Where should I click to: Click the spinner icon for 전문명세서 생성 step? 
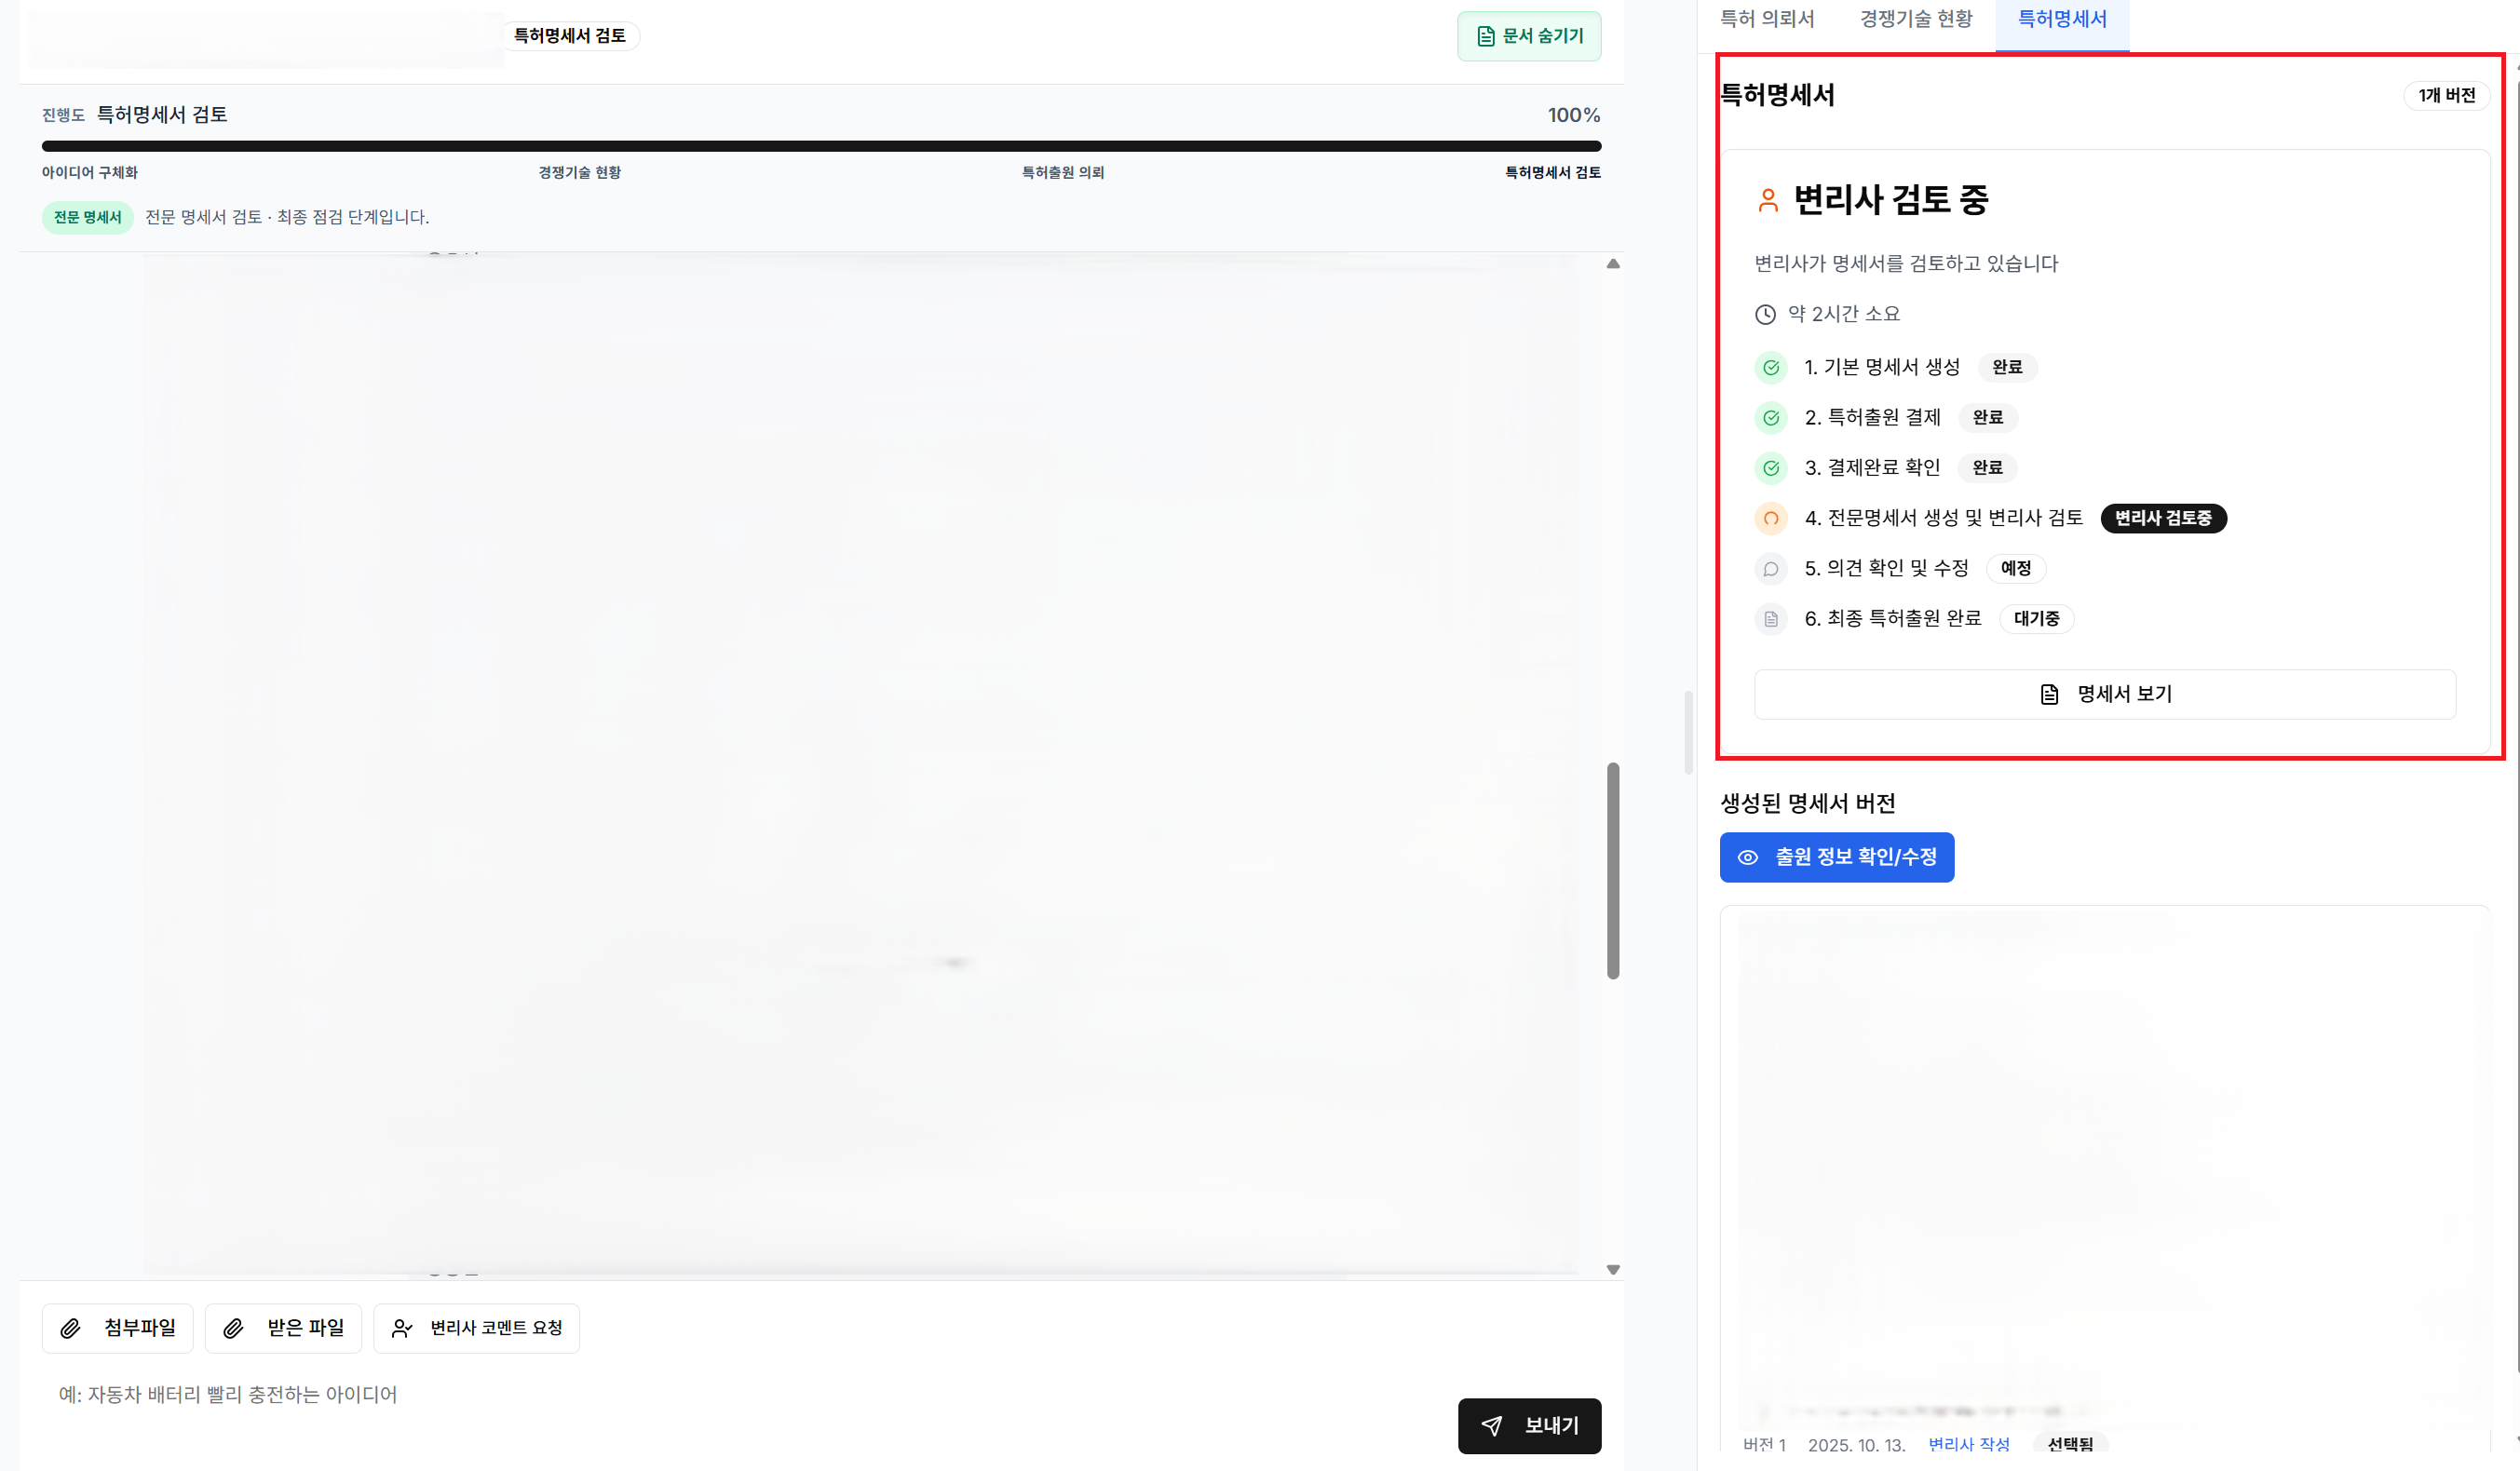[x=1770, y=518]
